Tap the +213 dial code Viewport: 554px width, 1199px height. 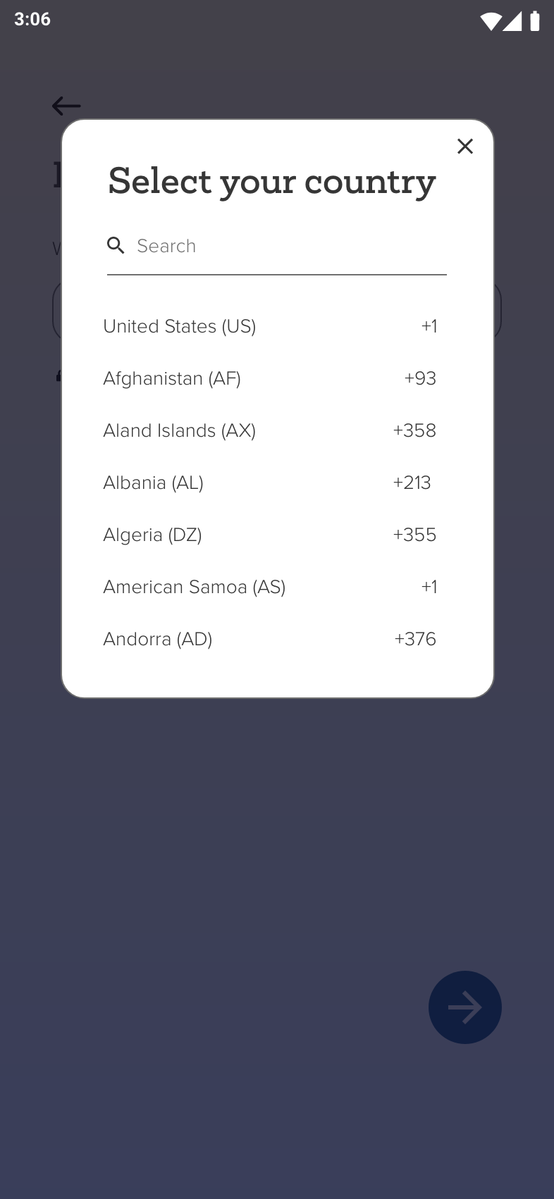pos(412,483)
